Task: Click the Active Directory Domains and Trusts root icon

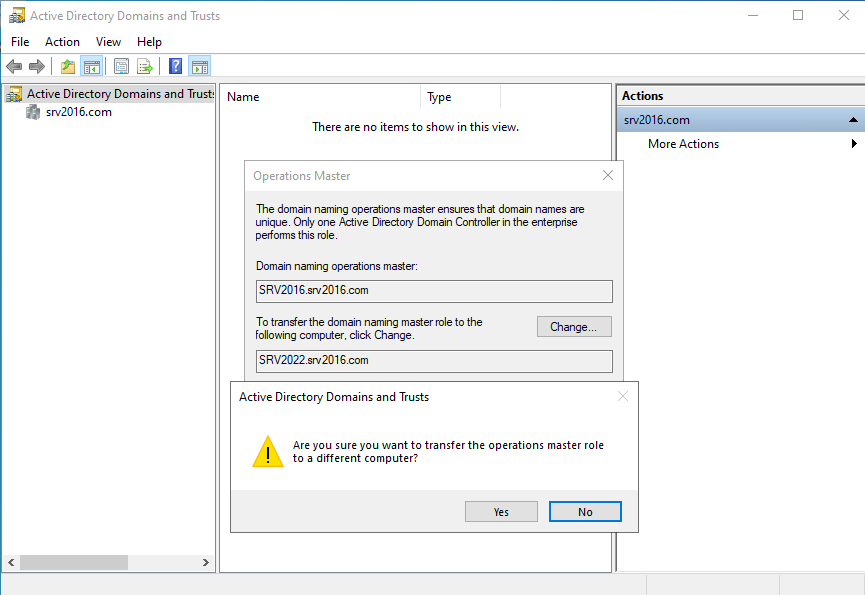Action: (14, 94)
